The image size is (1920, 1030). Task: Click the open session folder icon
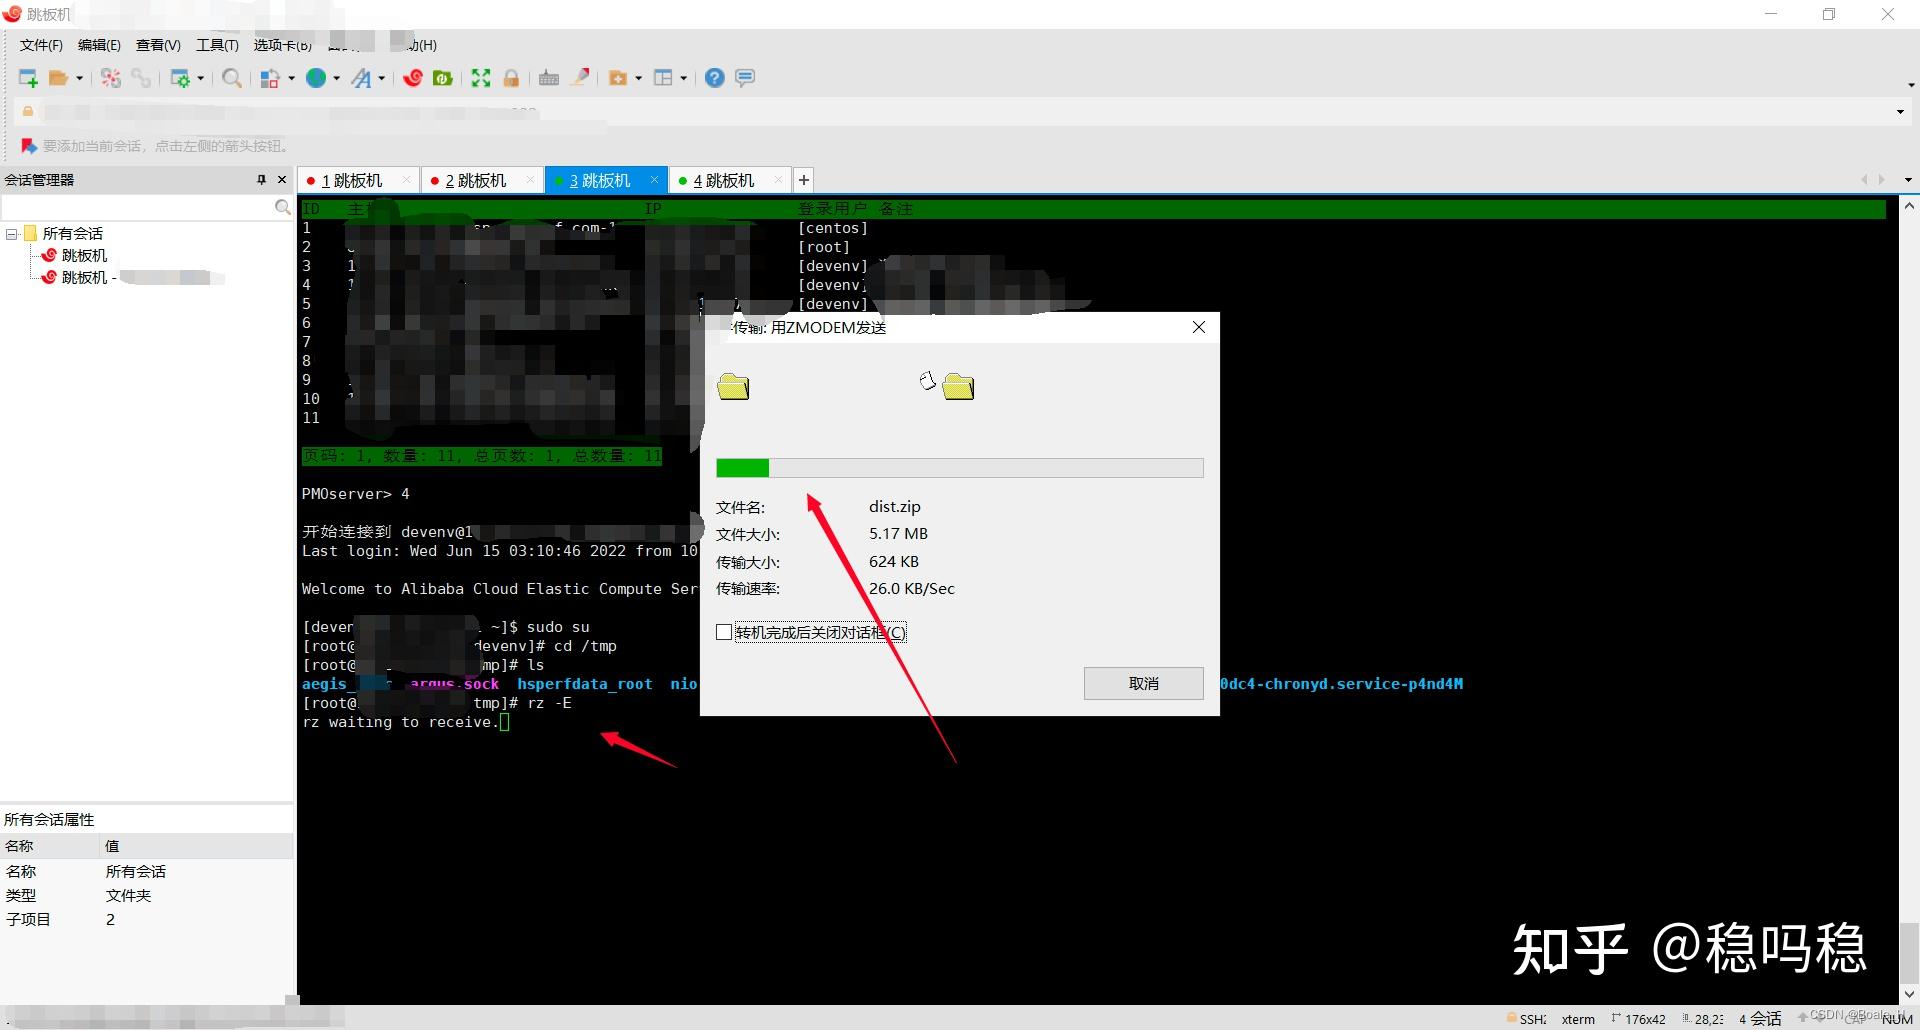(59, 78)
